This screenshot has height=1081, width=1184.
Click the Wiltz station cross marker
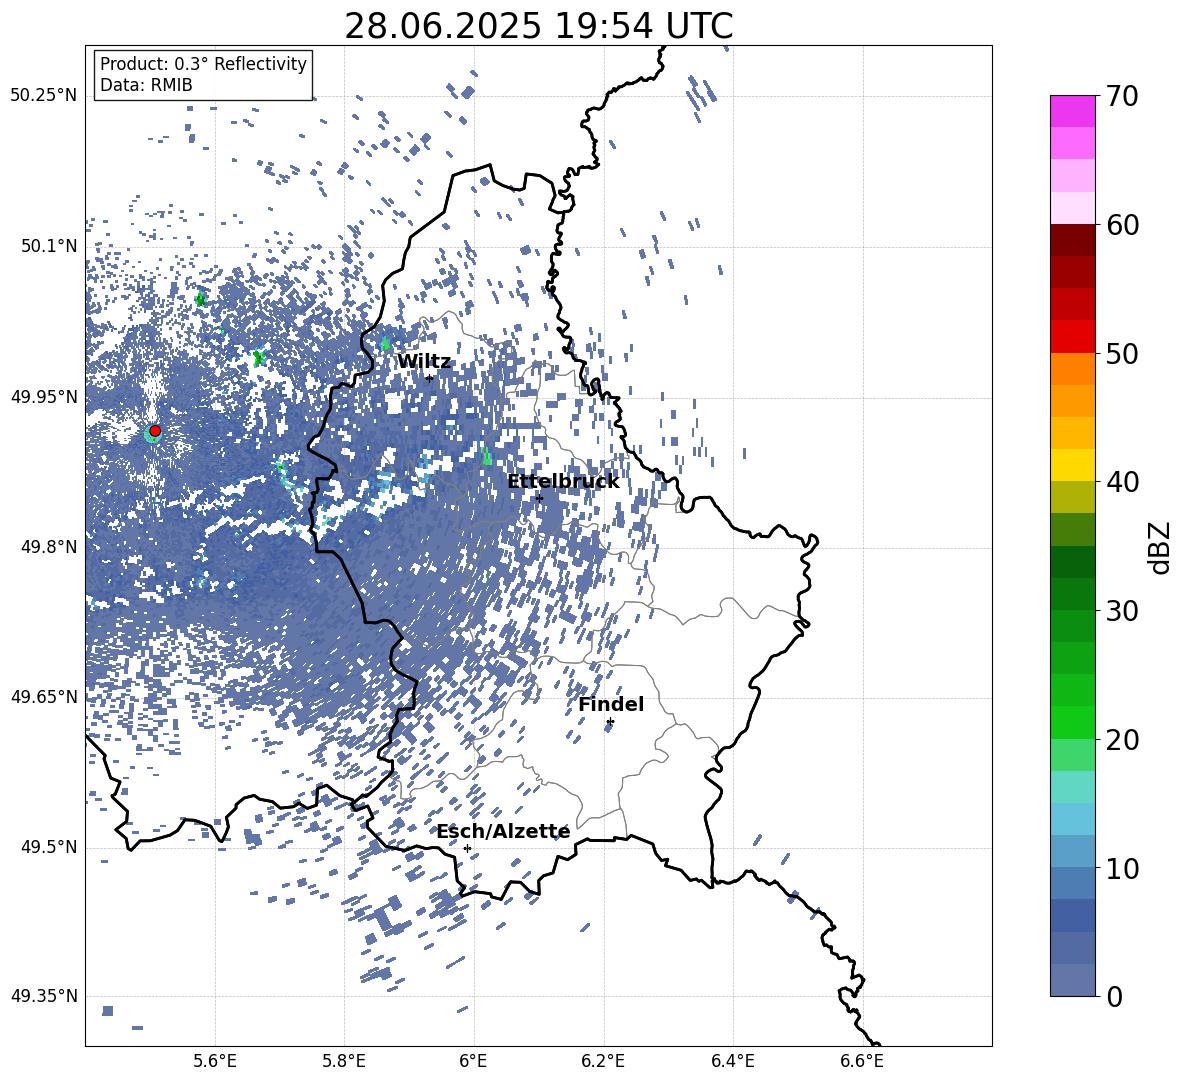point(429,378)
